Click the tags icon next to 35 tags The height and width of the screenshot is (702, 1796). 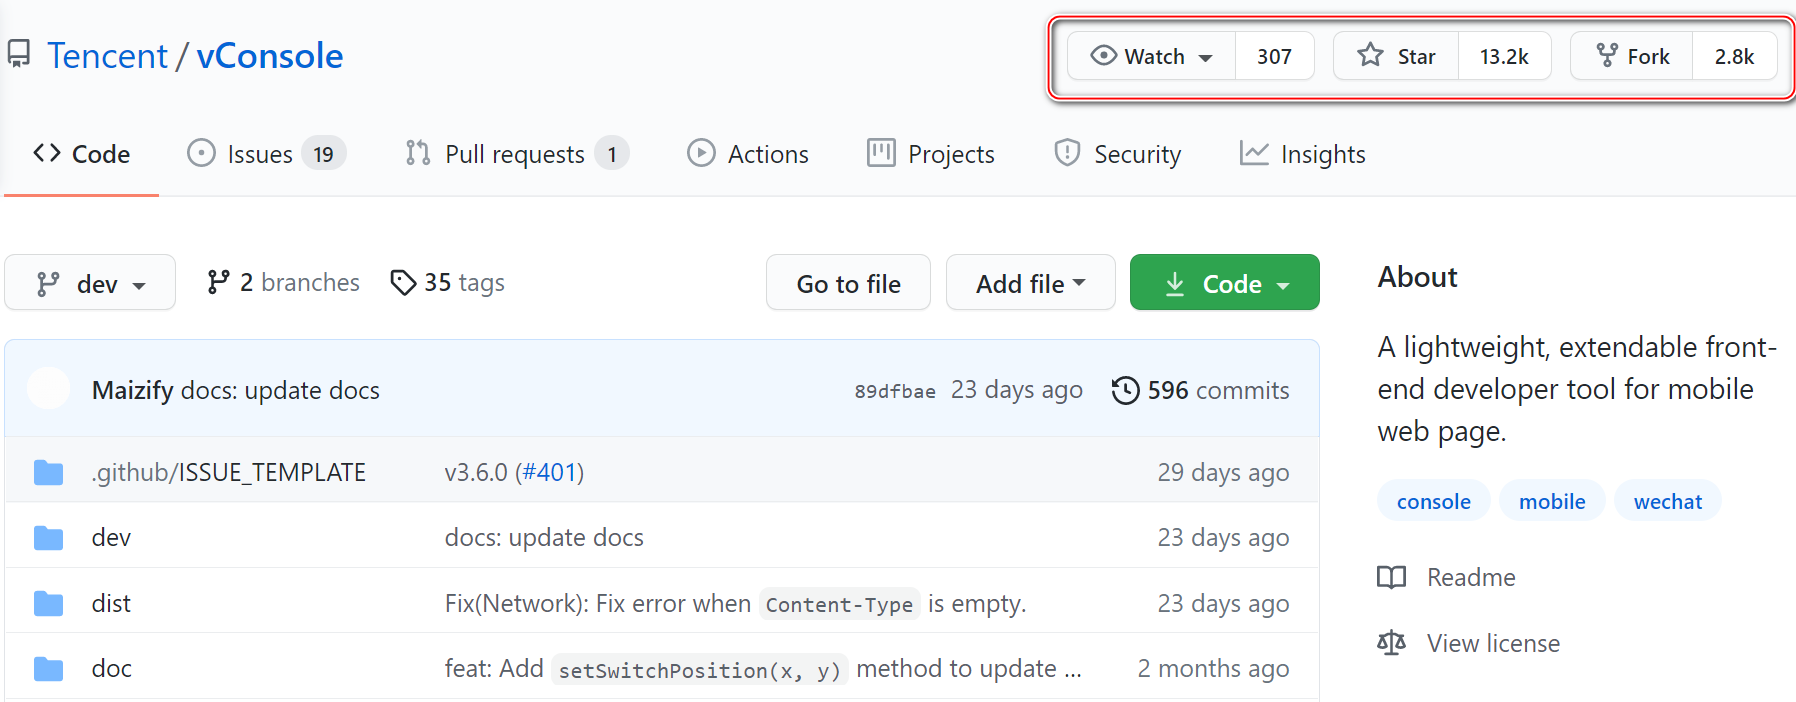pyautogui.click(x=403, y=283)
